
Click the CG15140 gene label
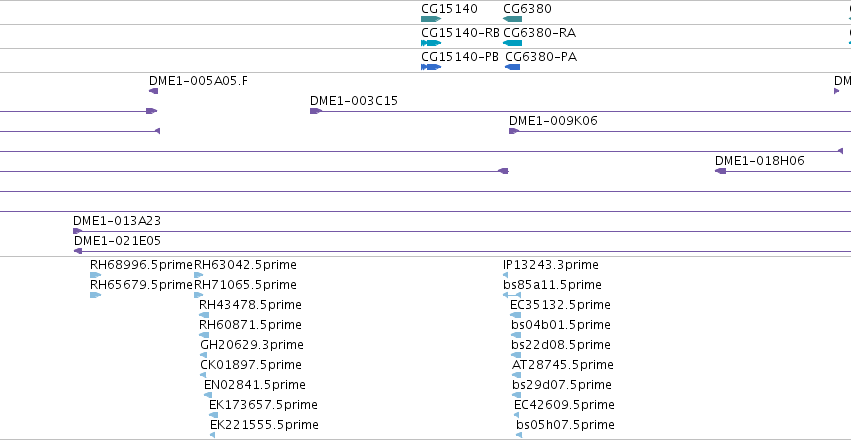pos(449,9)
